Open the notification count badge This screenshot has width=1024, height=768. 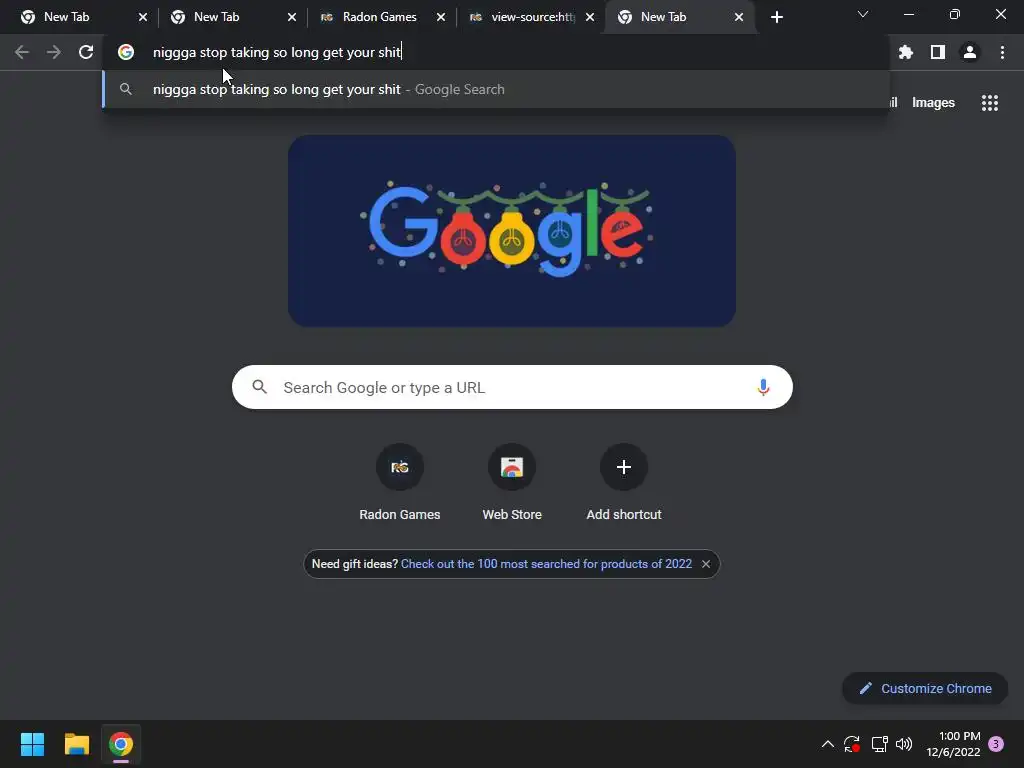click(x=996, y=744)
